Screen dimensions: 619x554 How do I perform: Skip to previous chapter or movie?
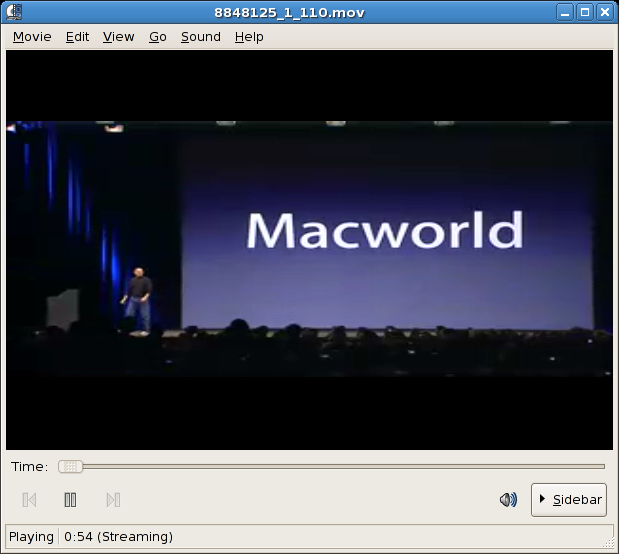30,500
